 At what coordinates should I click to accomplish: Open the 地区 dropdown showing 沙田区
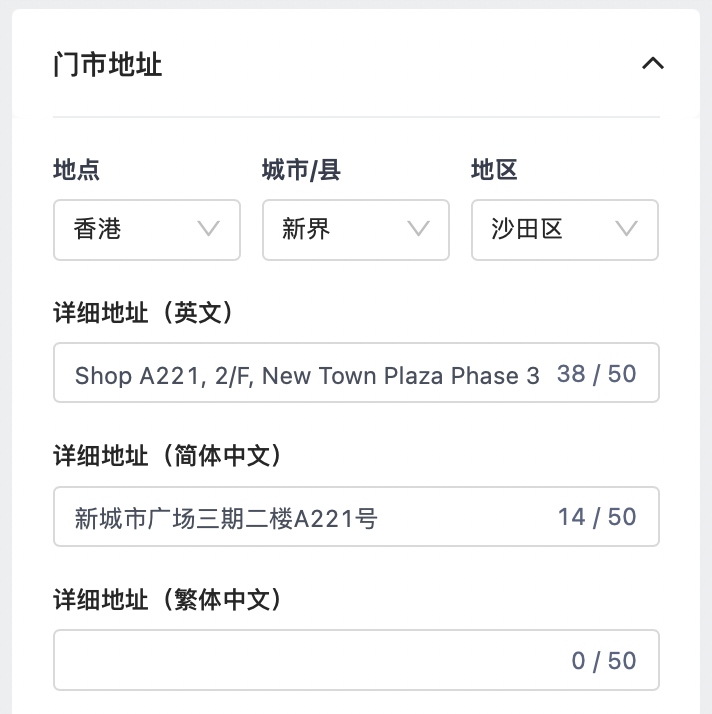565,230
